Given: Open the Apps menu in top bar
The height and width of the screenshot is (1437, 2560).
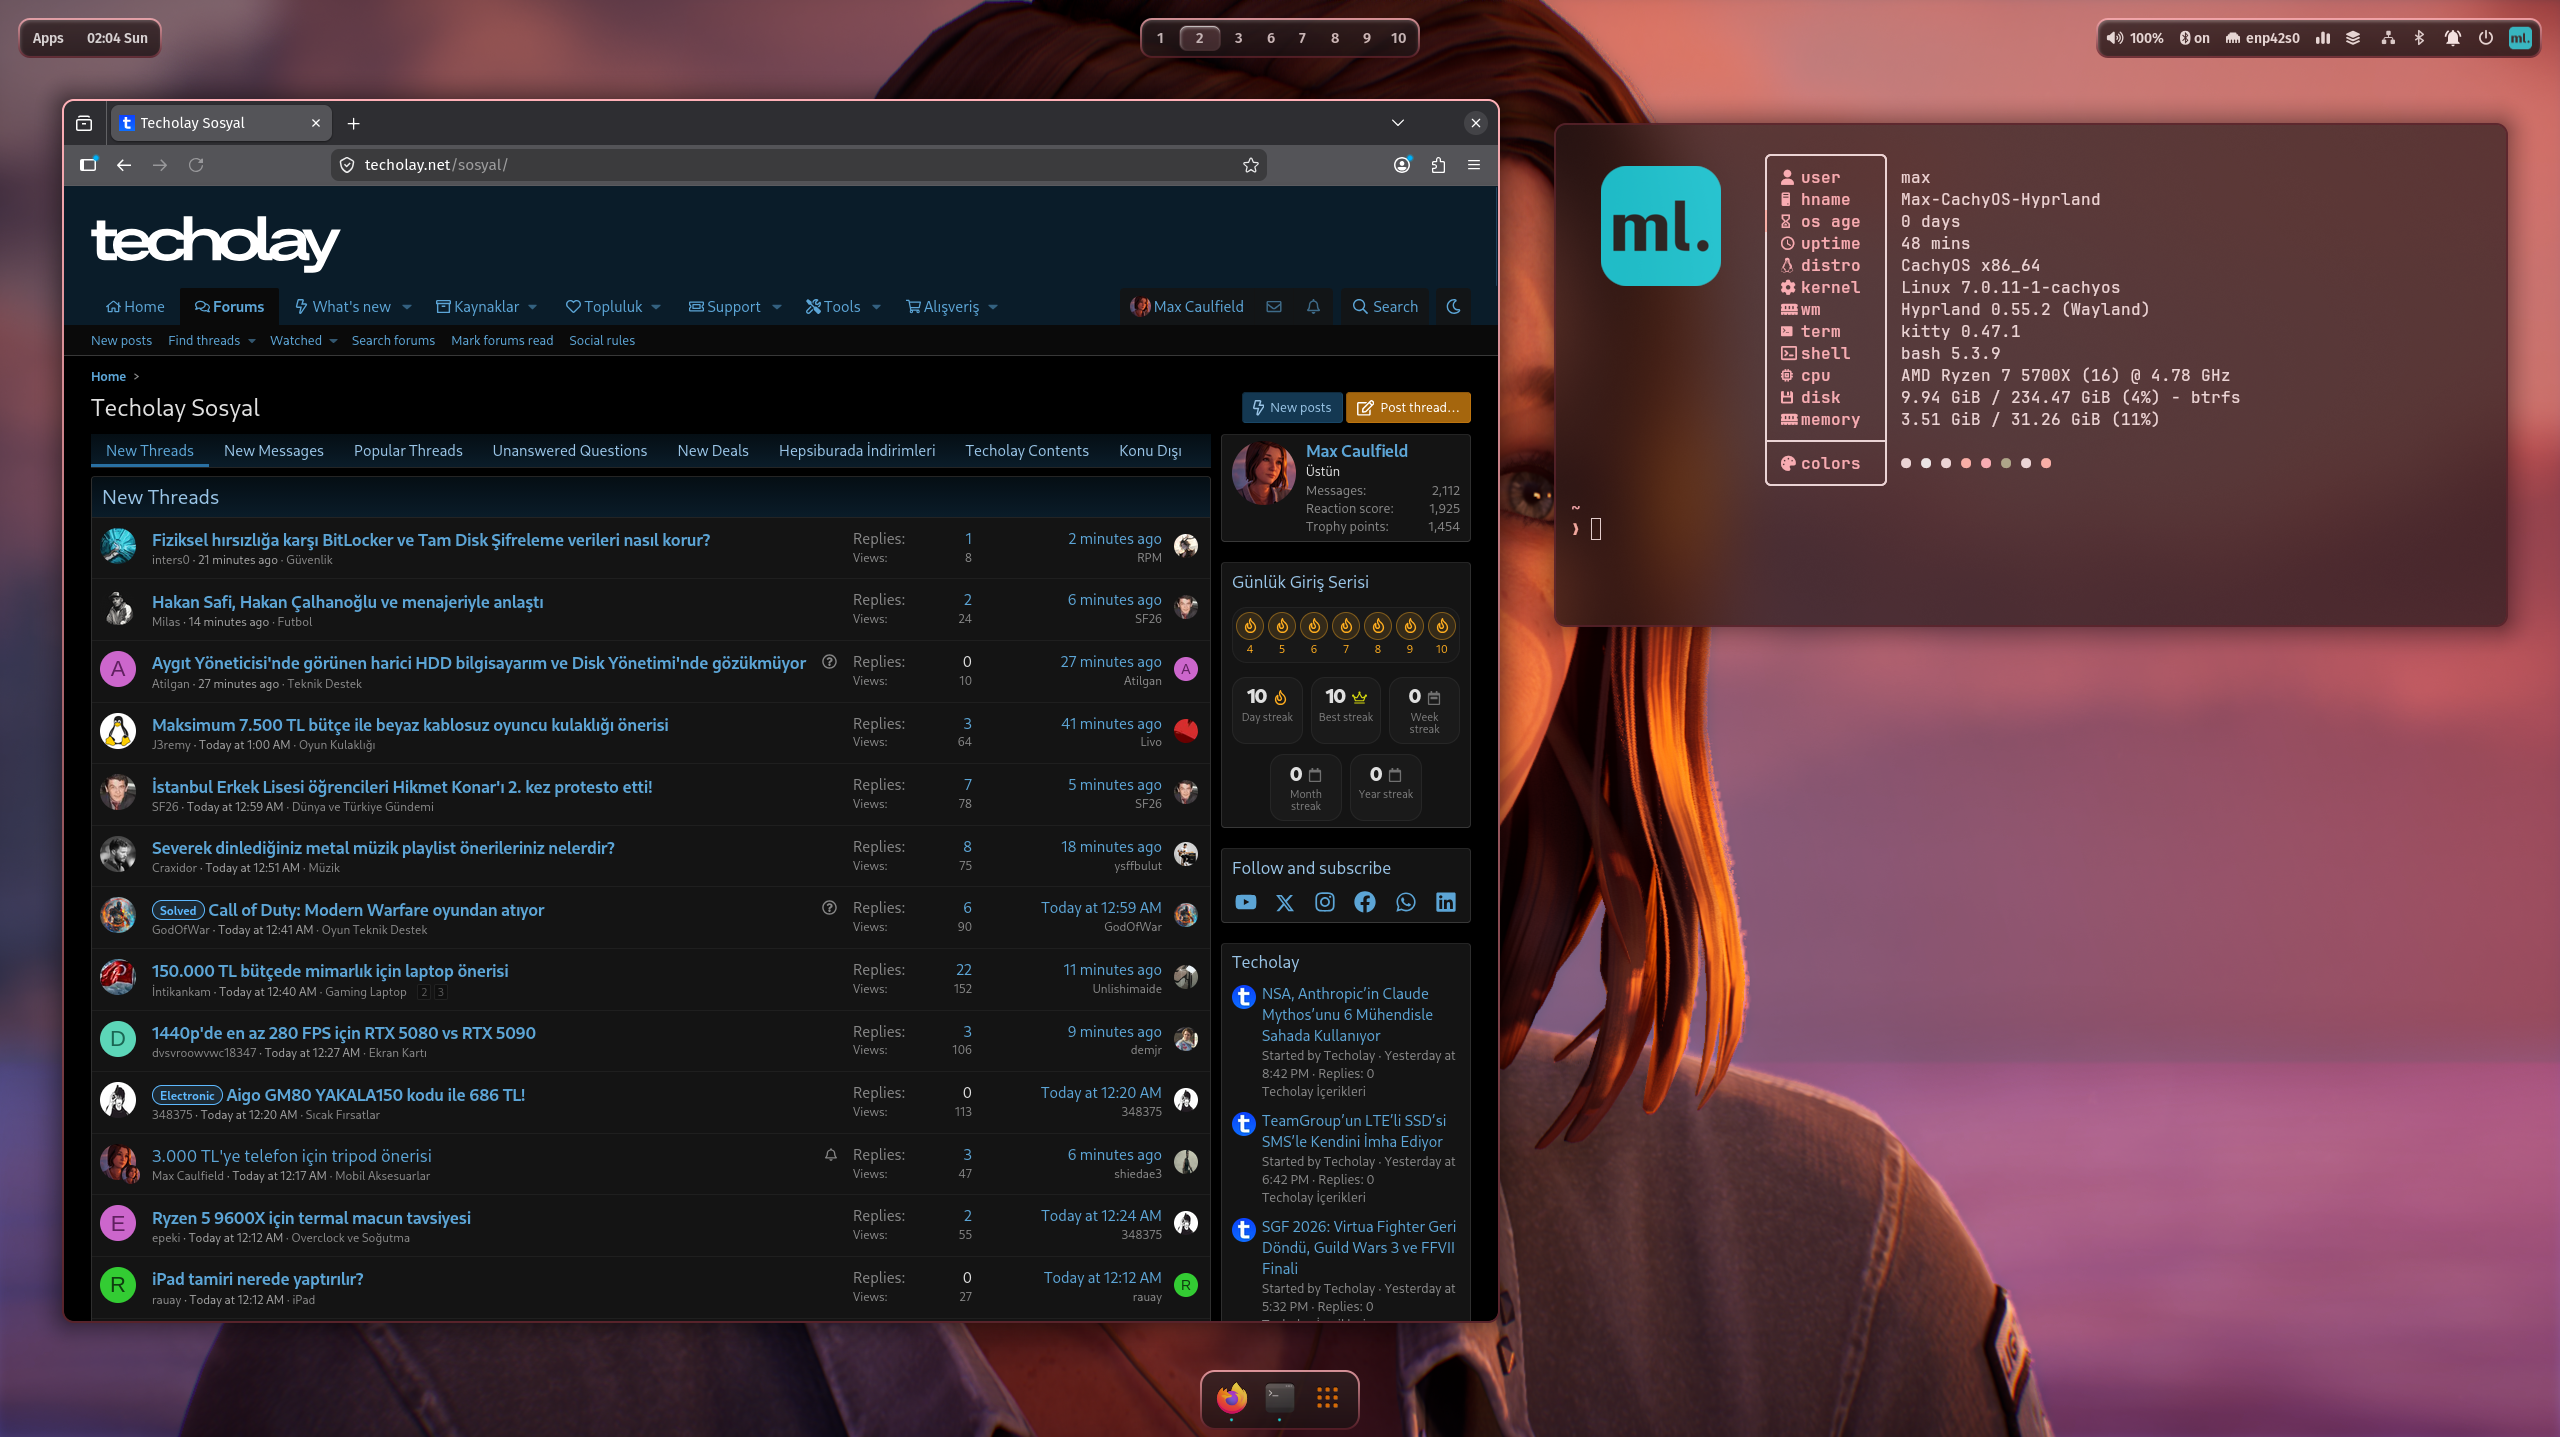Looking at the screenshot, I should pyautogui.click(x=48, y=38).
